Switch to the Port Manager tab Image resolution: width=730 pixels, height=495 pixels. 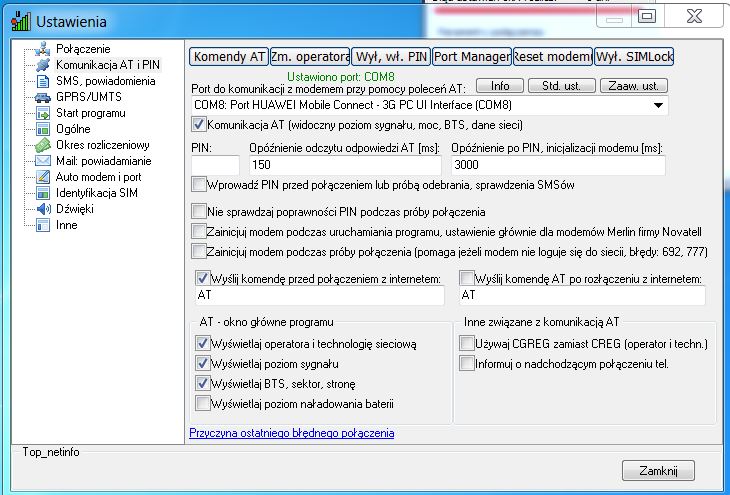click(472, 57)
